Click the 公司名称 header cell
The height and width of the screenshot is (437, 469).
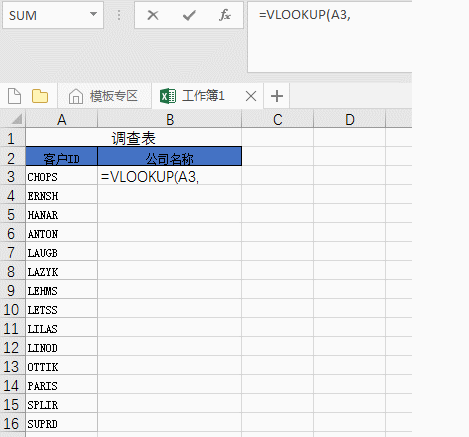[170, 157]
